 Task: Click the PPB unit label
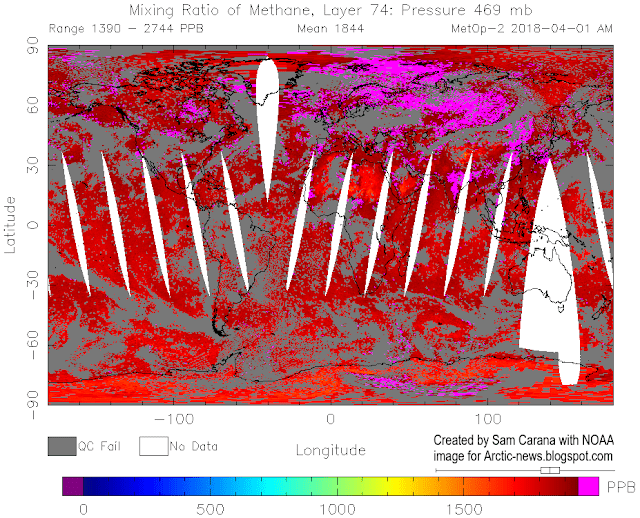[618, 486]
